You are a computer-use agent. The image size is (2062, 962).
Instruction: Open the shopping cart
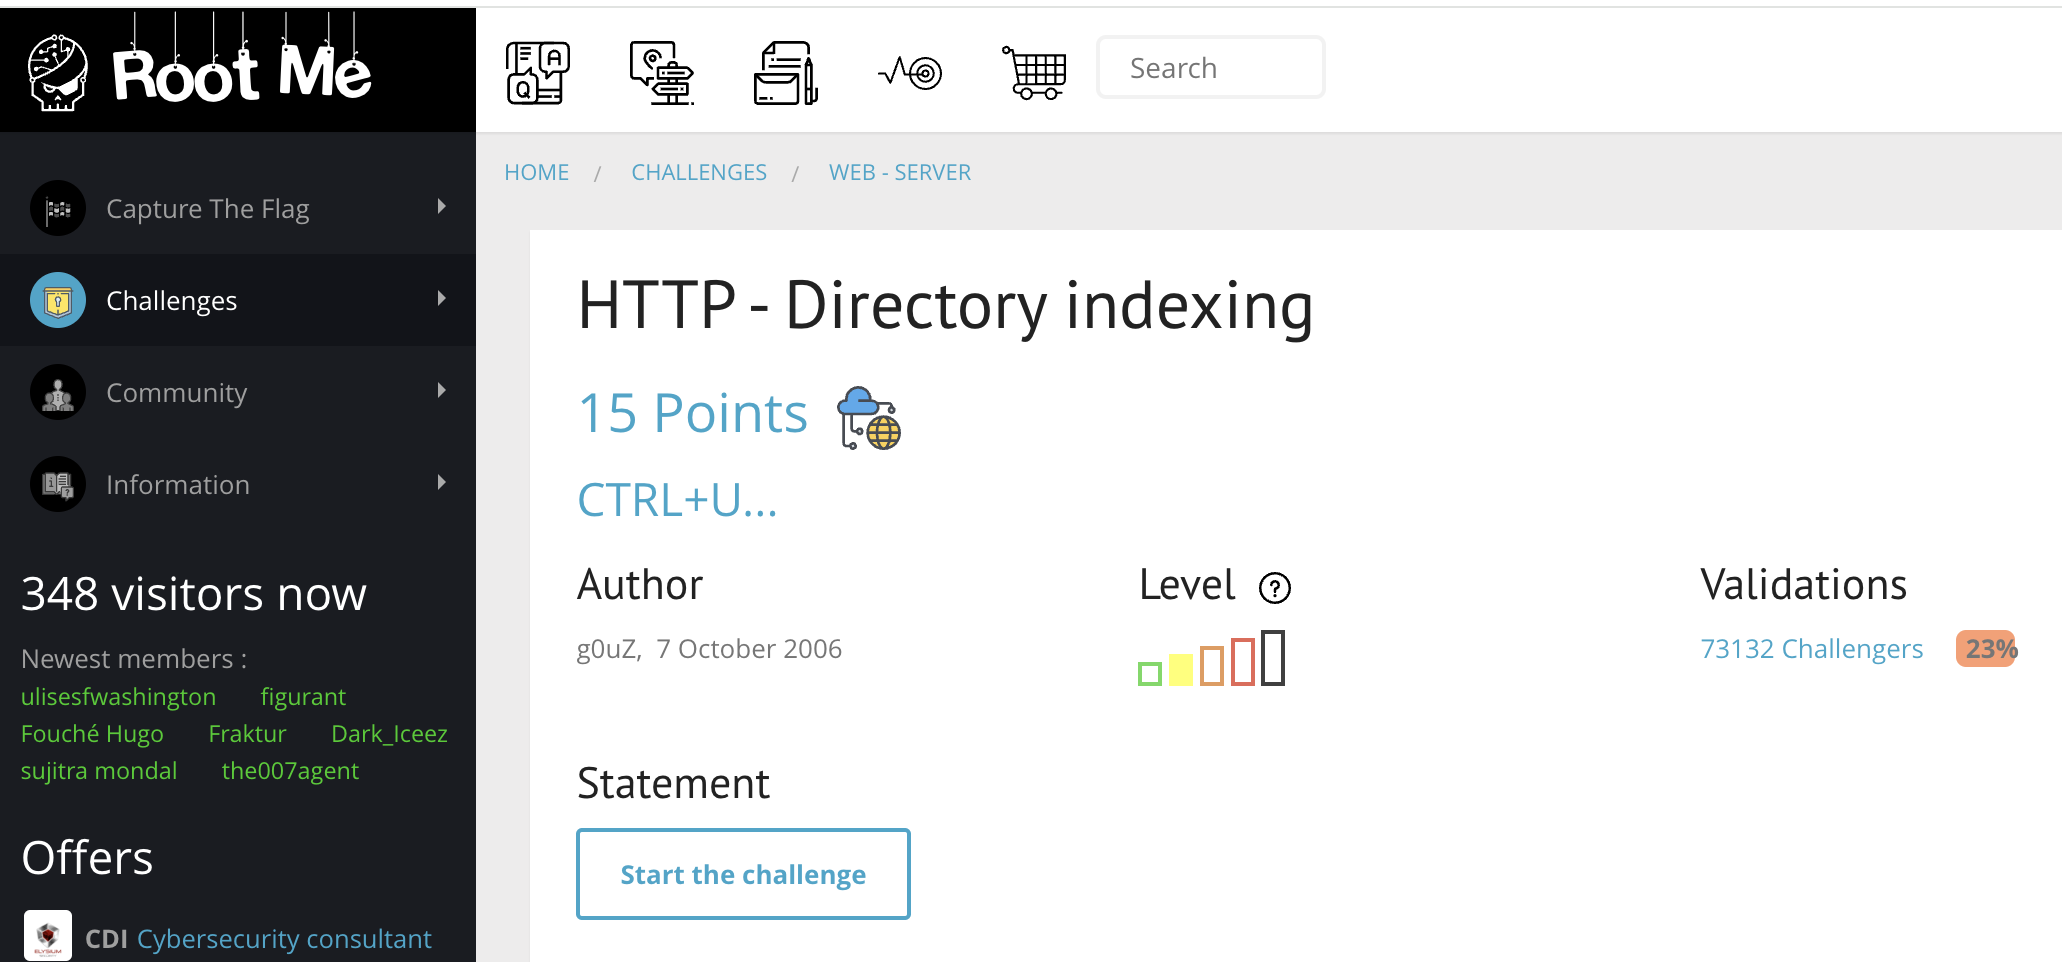coord(1034,71)
